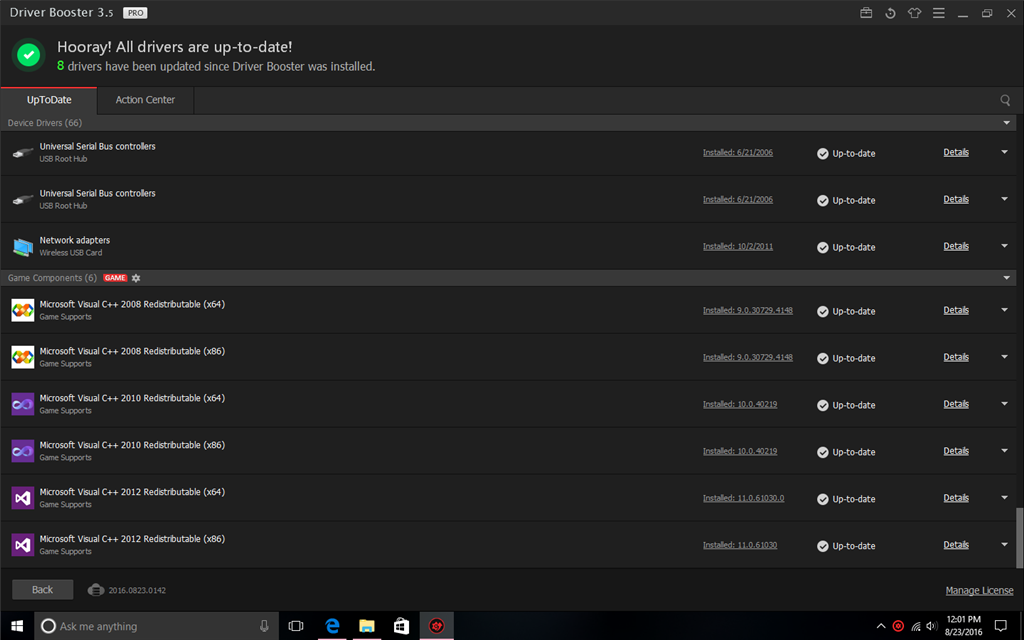Viewport: 1024px width, 640px height.
Task: Click the Visual C++ 2010 (x86) icon
Action: [x=23, y=451]
